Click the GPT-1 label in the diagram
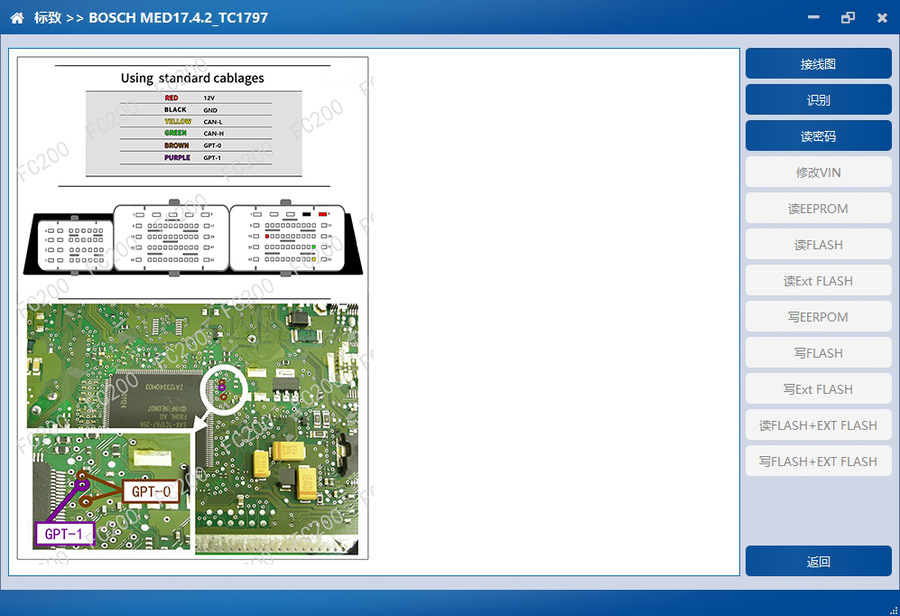Image resolution: width=900 pixels, height=616 pixels. coord(64,534)
